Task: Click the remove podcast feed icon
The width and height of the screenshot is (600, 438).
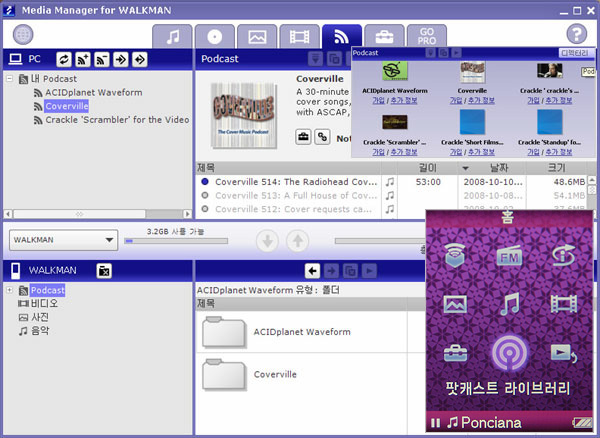Action: (102, 59)
